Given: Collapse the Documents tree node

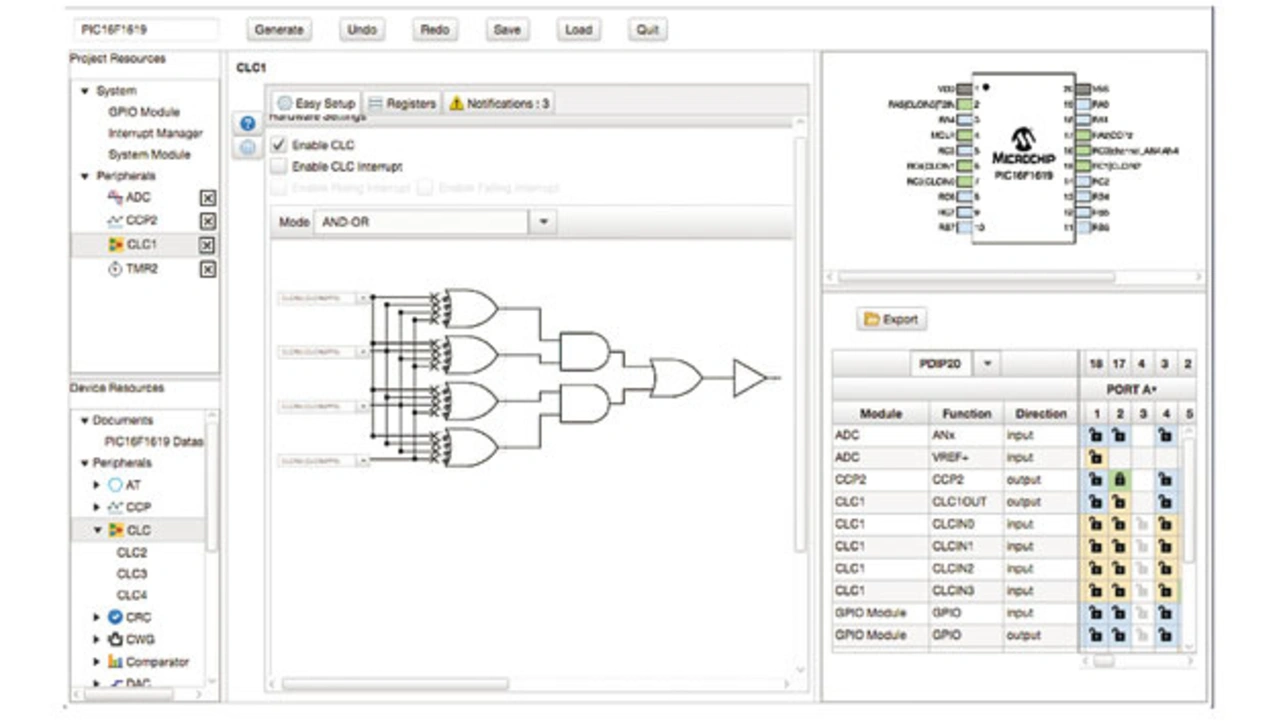Looking at the screenshot, I should pyautogui.click(x=85, y=420).
